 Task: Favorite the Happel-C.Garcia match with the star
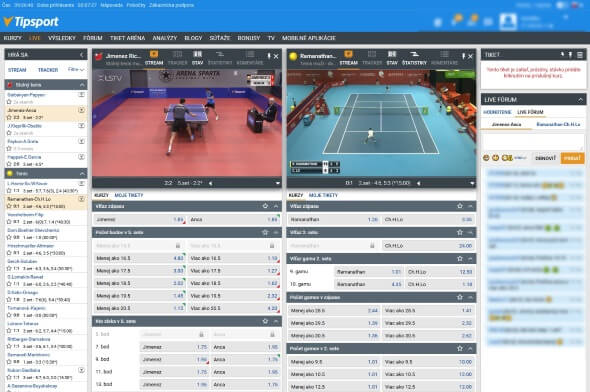tap(9, 164)
